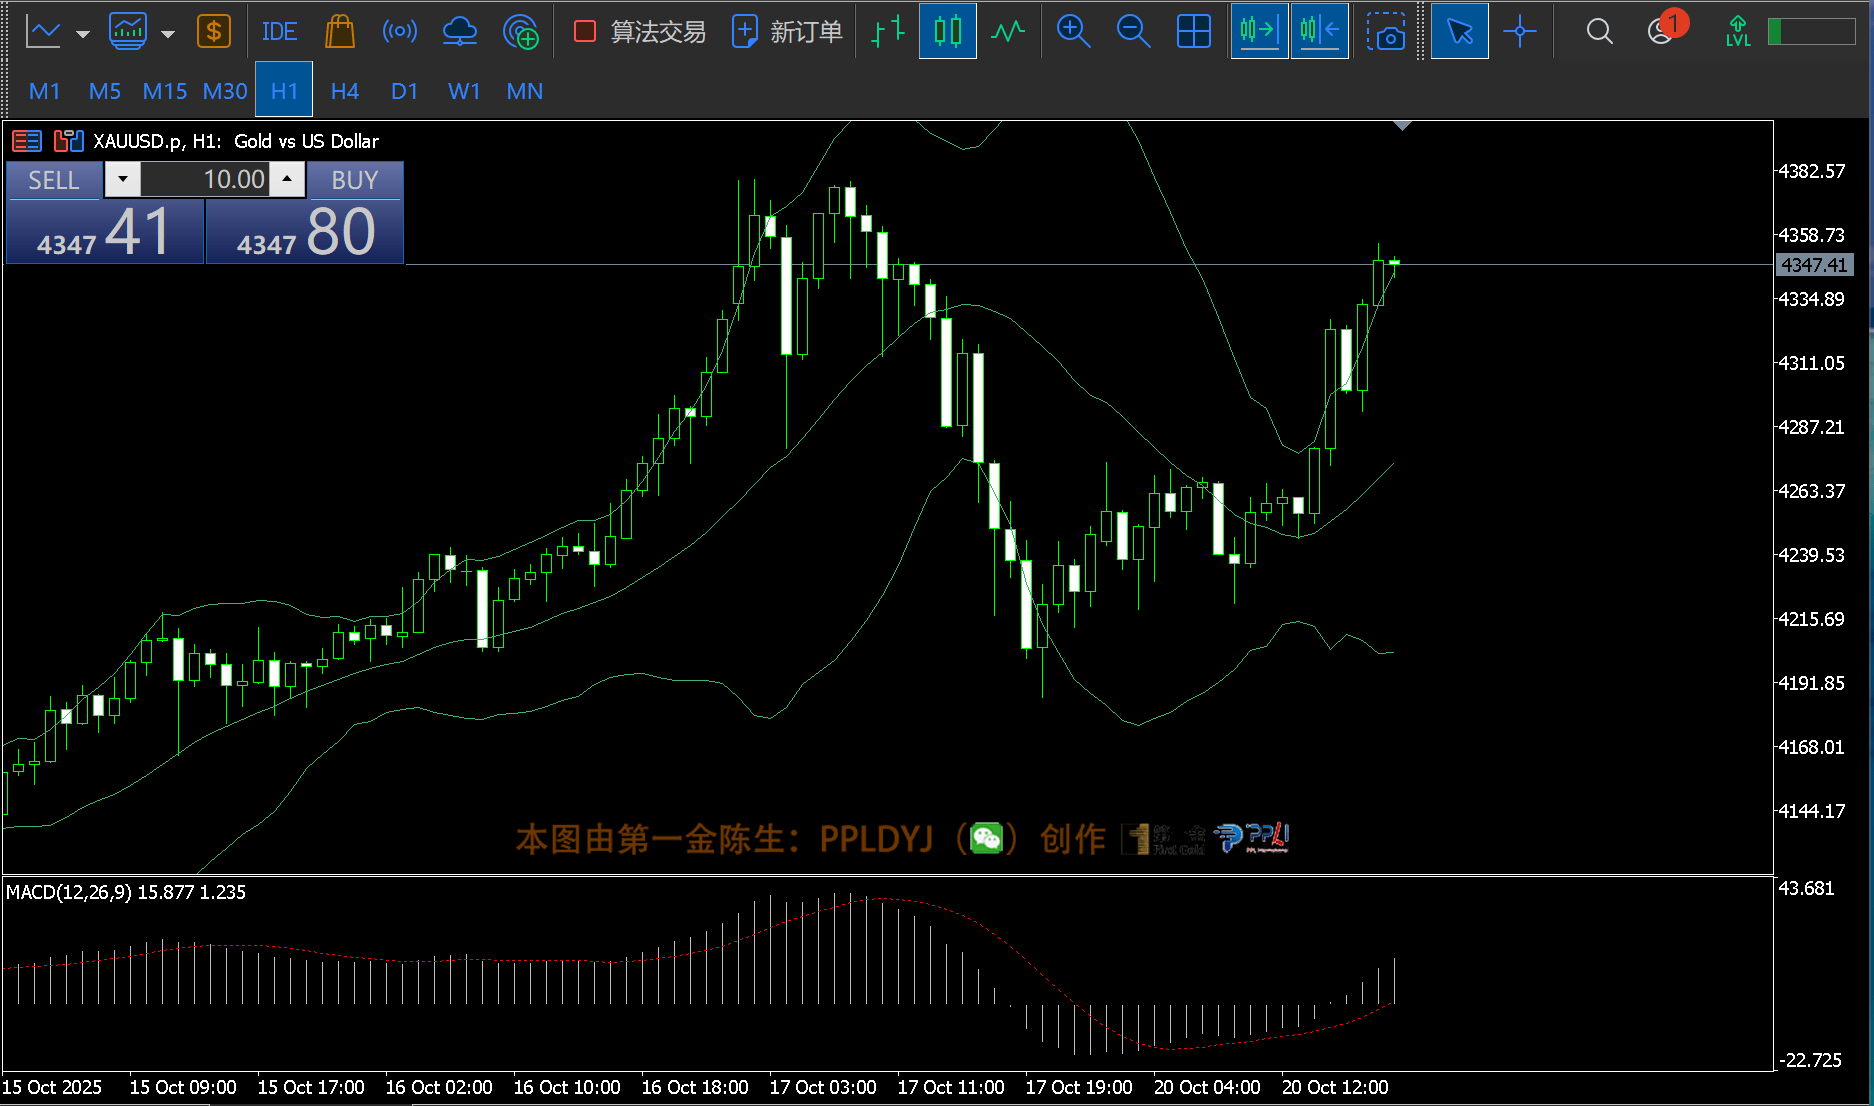Decrease lot volume with down arrow

click(123, 180)
